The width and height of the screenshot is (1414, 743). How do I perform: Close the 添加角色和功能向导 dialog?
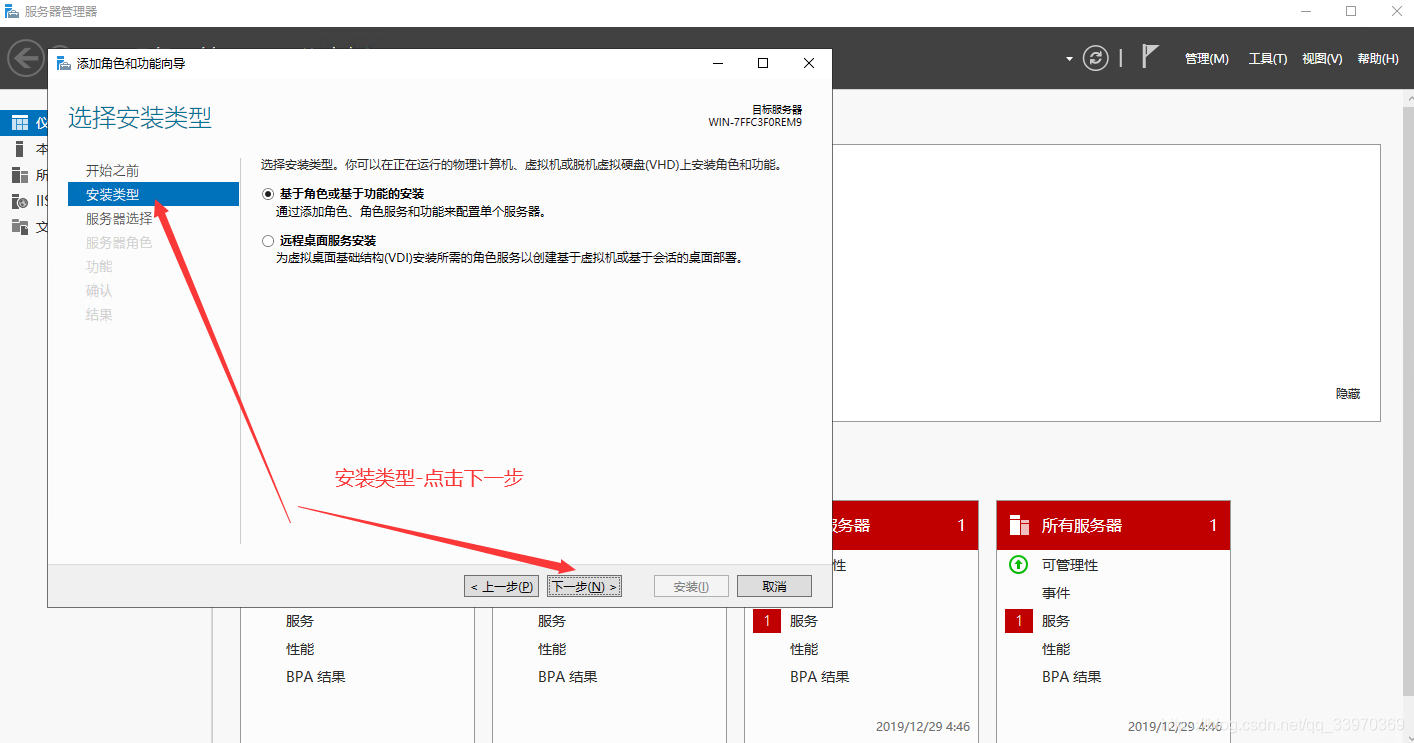pos(809,63)
